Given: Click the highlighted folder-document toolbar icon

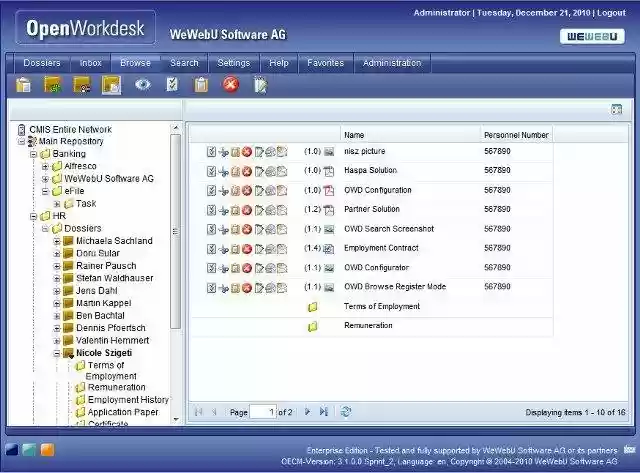Looking at the screenshot, I should coord(111,85).
